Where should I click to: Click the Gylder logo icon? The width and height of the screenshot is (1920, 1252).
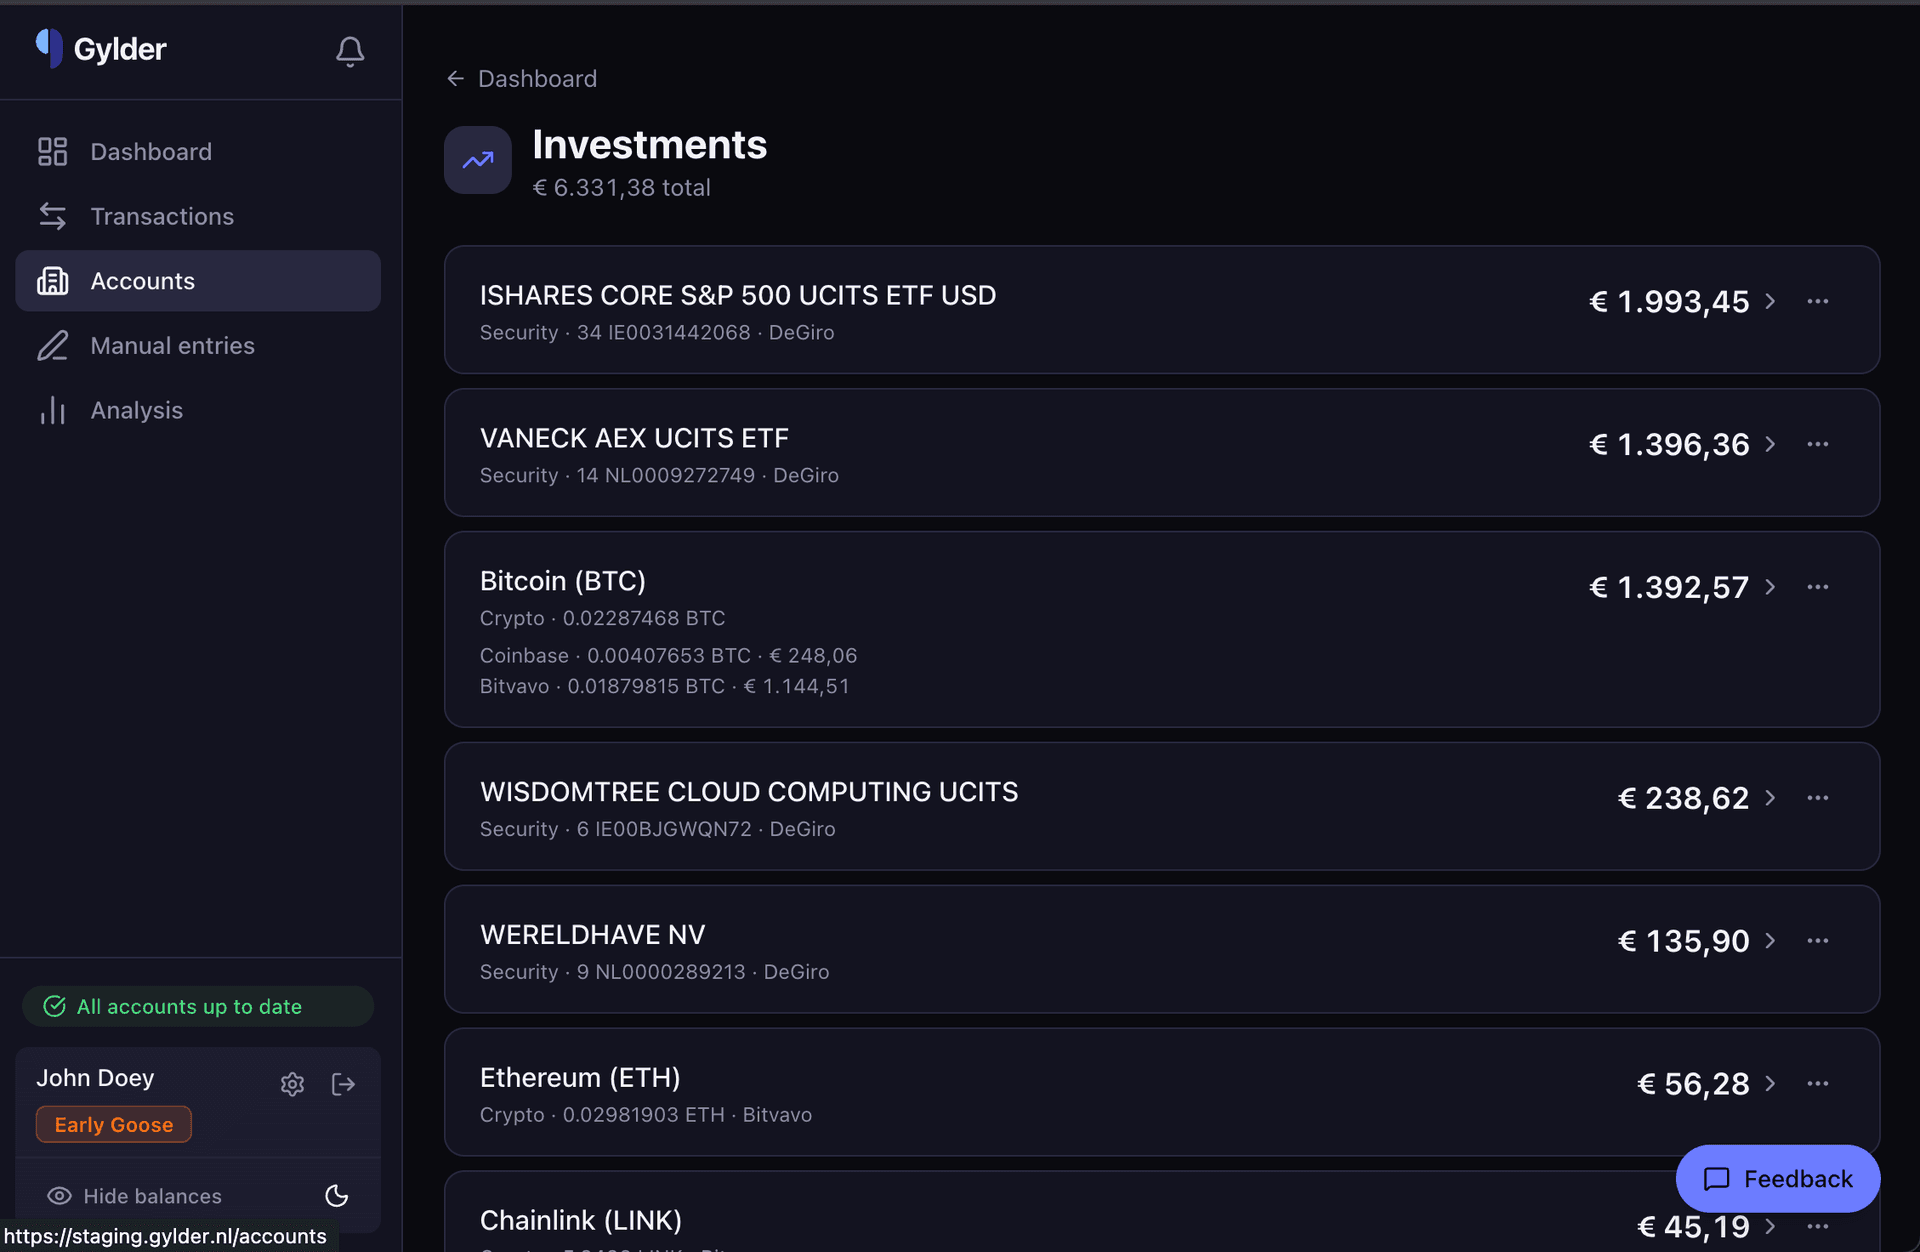47,47
